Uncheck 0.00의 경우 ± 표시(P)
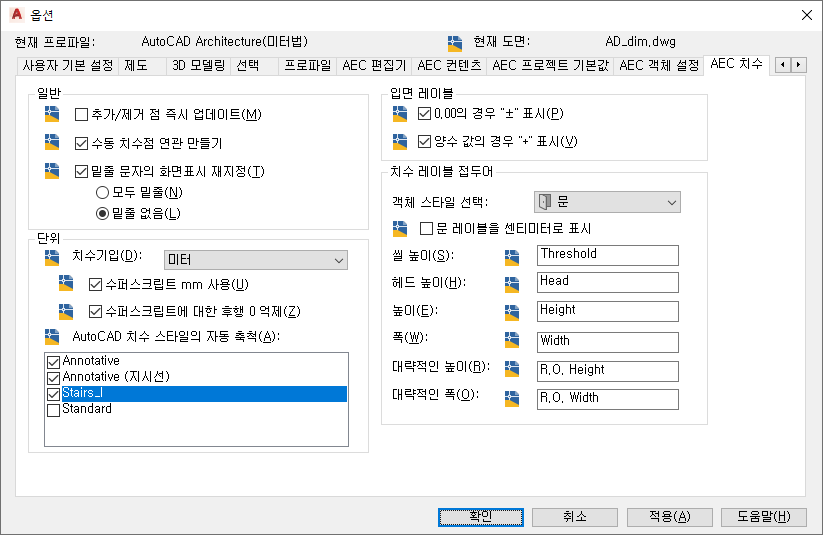 pos(424,113)
